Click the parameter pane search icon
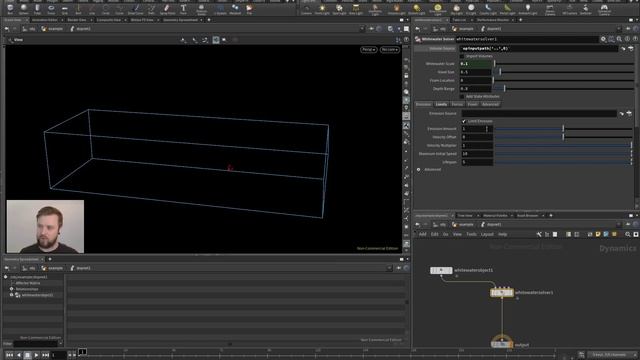The image size is (640, 360). pyautogui.click(x=619, y=39)
